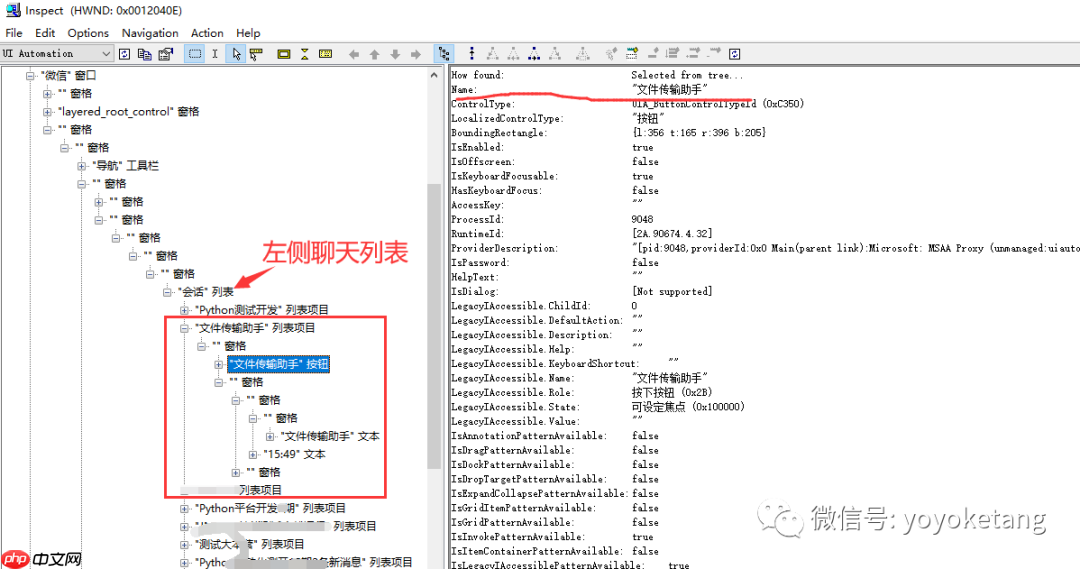The height and width of the screenshot is (569, 1080).
Task: Click the LegacyIAccessible.Role value row
Action: tap(672, 393)
